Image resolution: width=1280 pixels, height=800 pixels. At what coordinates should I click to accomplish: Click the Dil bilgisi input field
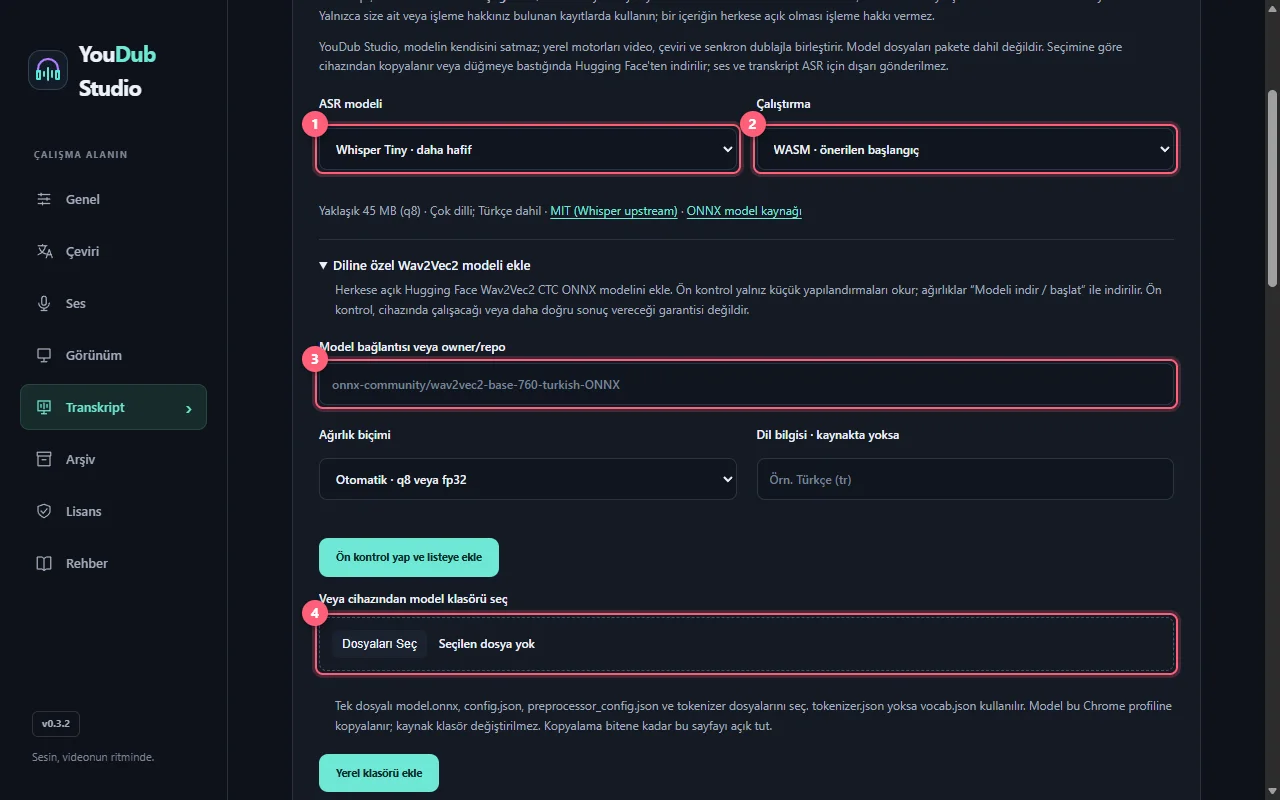click(965, 479)
